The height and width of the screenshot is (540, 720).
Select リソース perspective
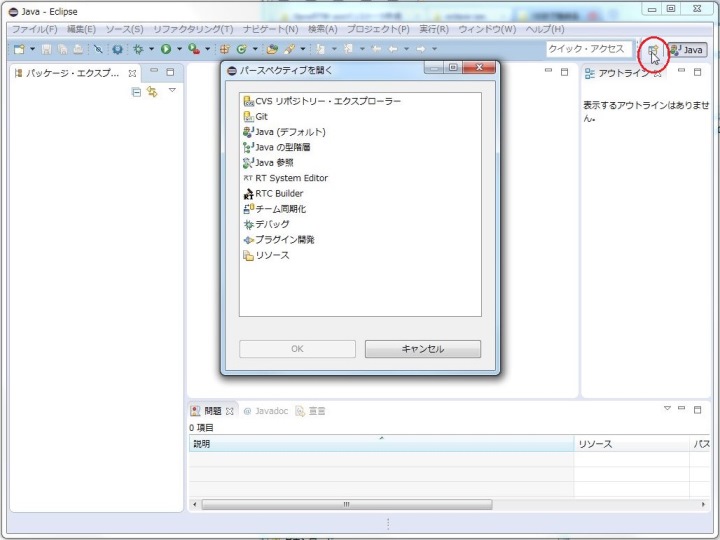click(x=266, y=255)
